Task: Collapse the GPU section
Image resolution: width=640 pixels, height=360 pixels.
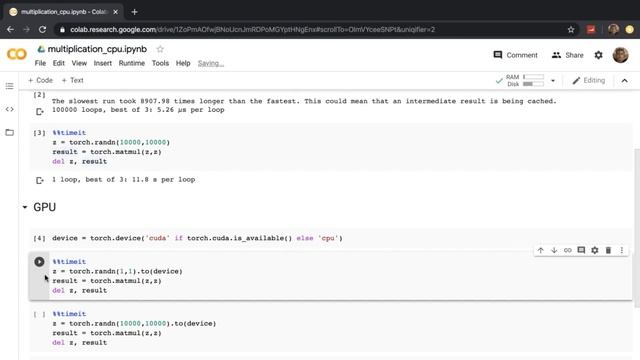Action: [x=25, y=207]
